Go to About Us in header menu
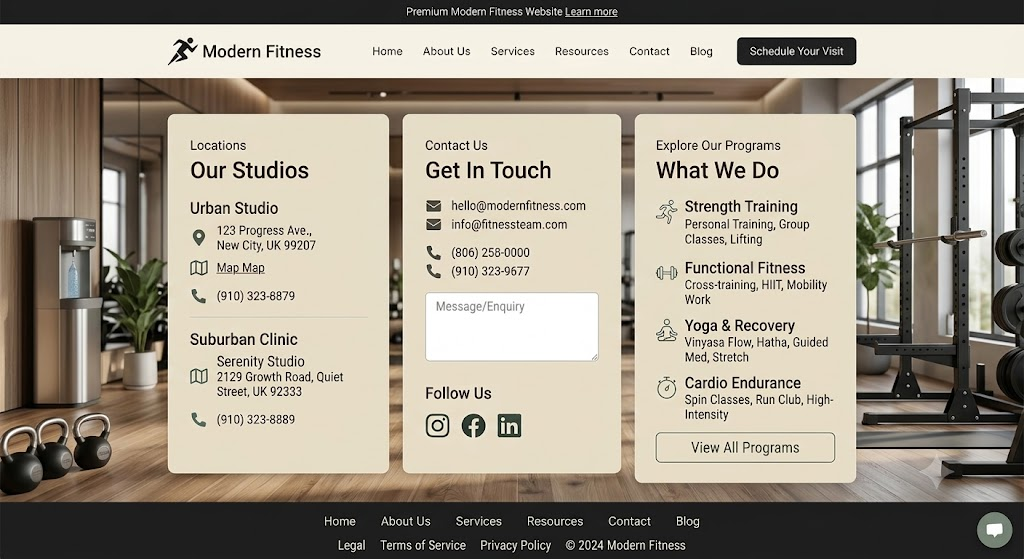This screenshot has height=559, width=1024. pos(447,51)
